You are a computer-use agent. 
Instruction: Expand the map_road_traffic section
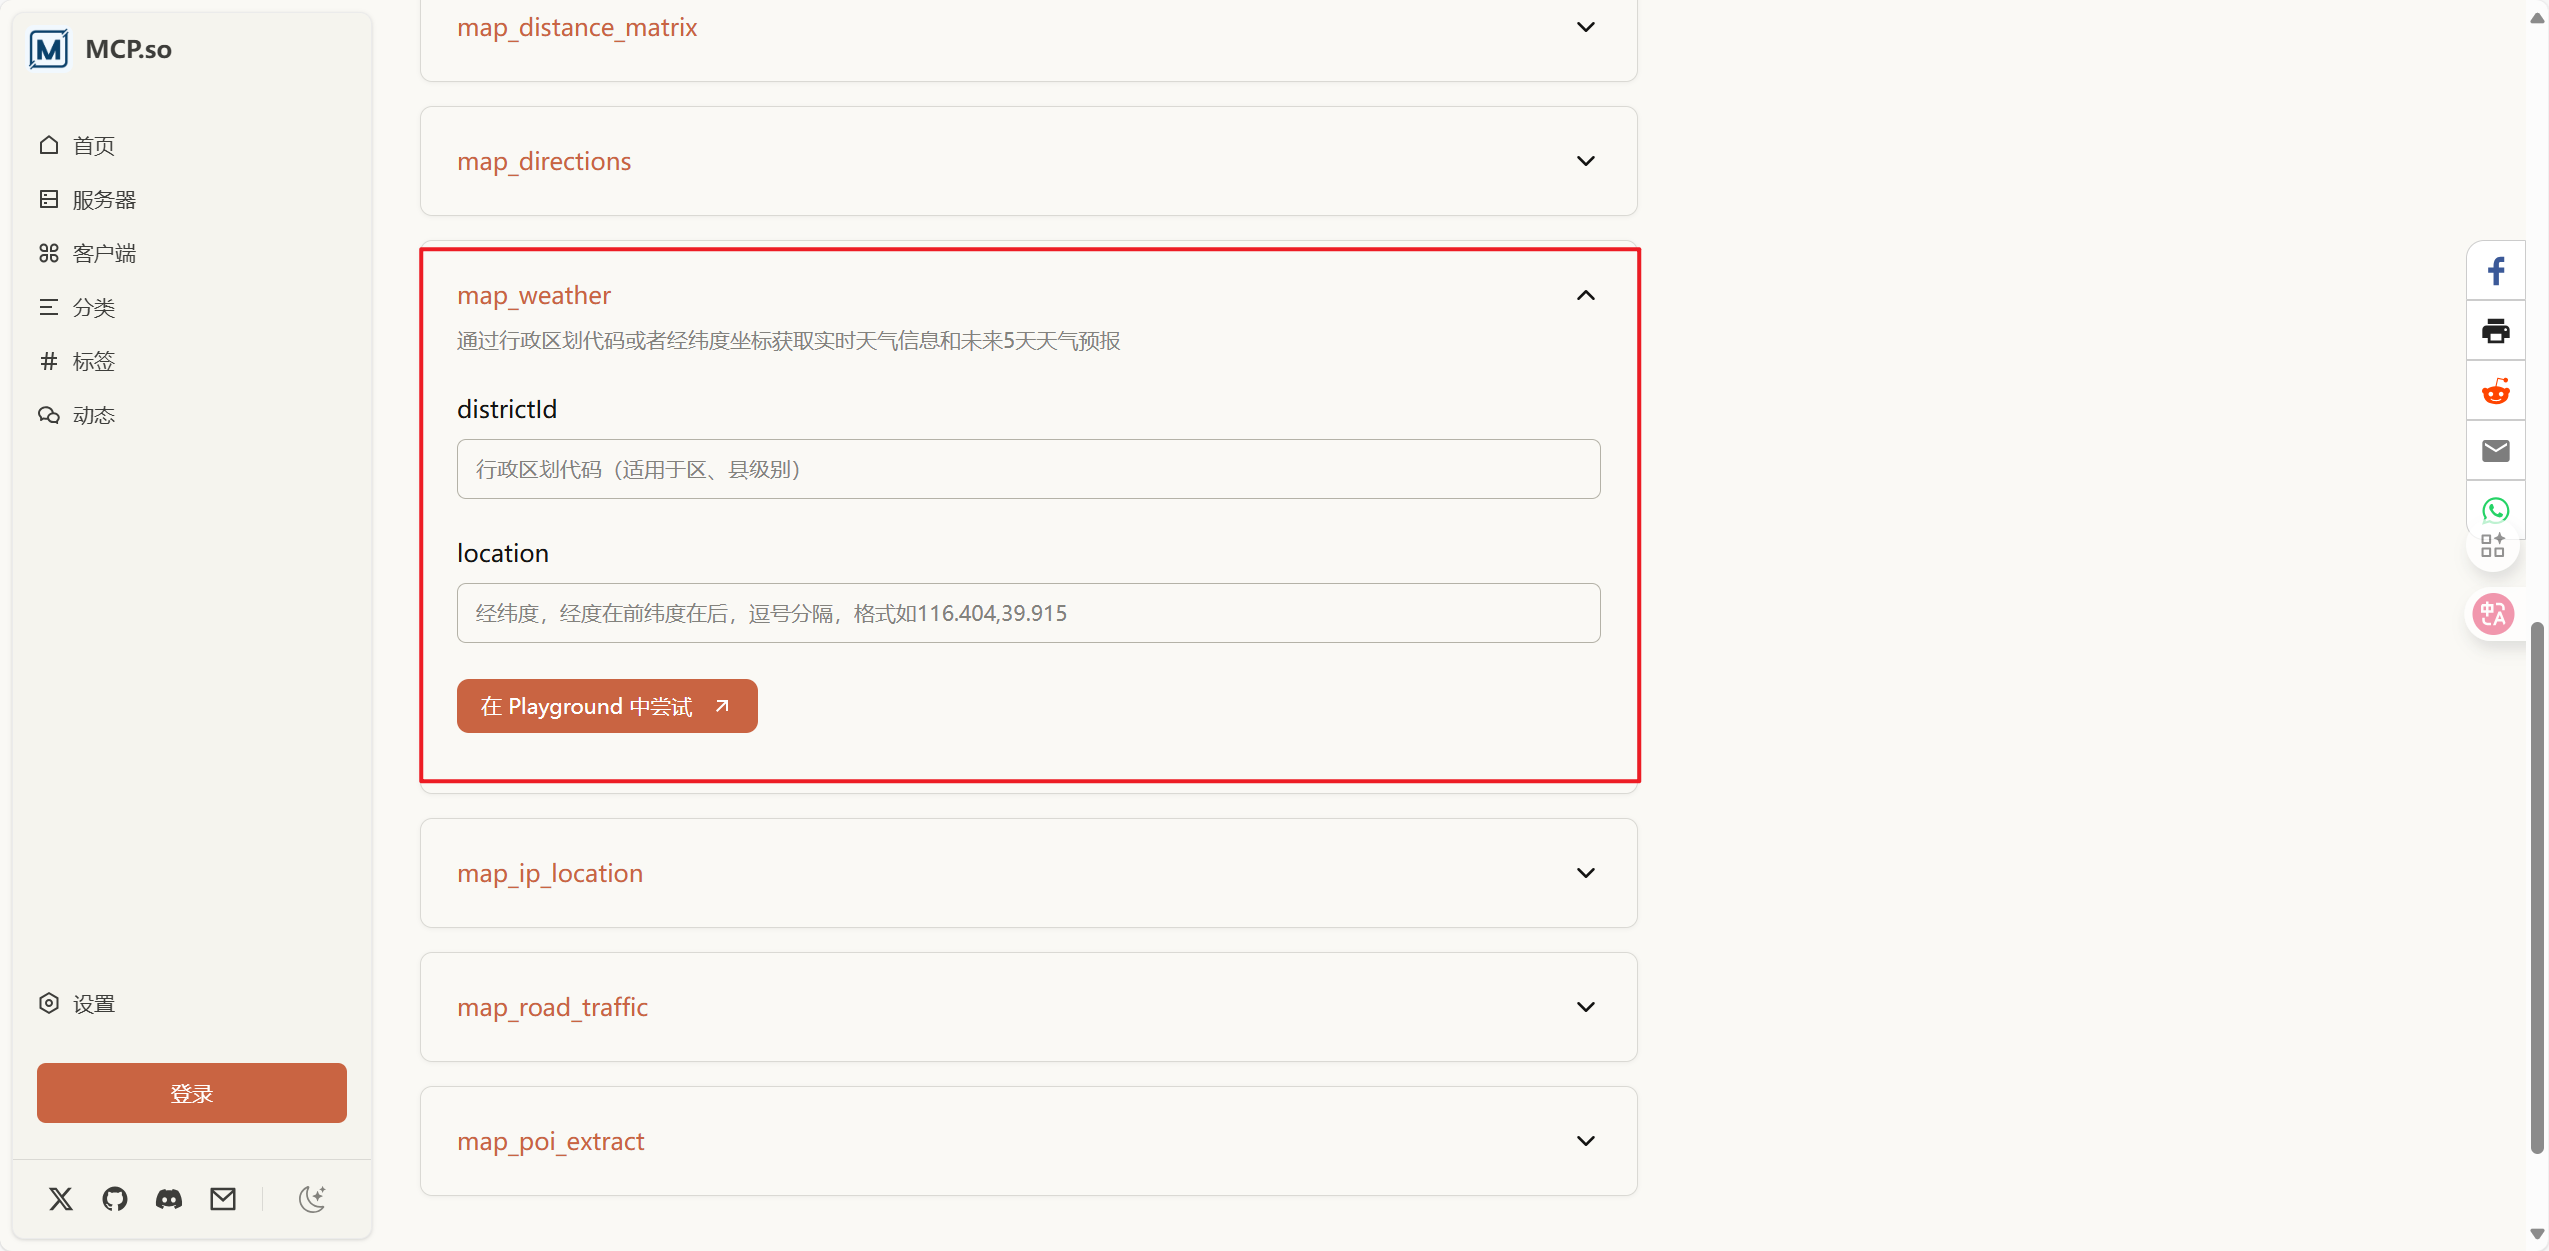[x=1585, y=1007]
